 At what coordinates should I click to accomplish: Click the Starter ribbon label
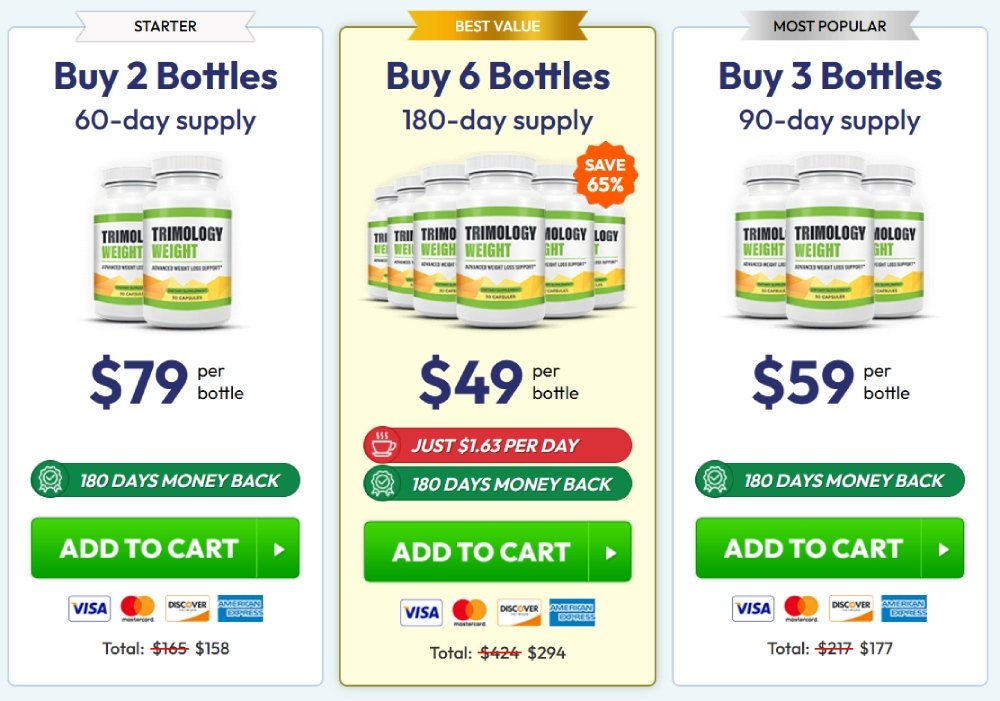pos(165,27)
